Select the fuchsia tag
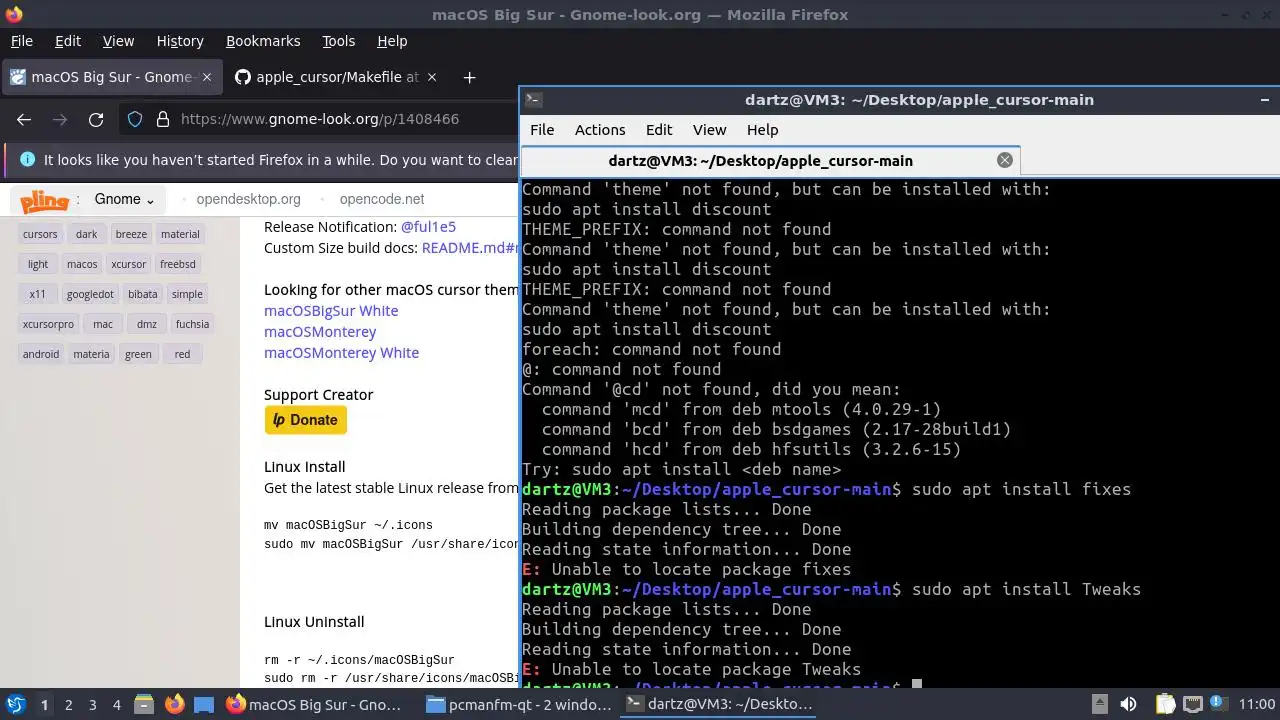The image size is (1280, 720). [x=192, y=324]
